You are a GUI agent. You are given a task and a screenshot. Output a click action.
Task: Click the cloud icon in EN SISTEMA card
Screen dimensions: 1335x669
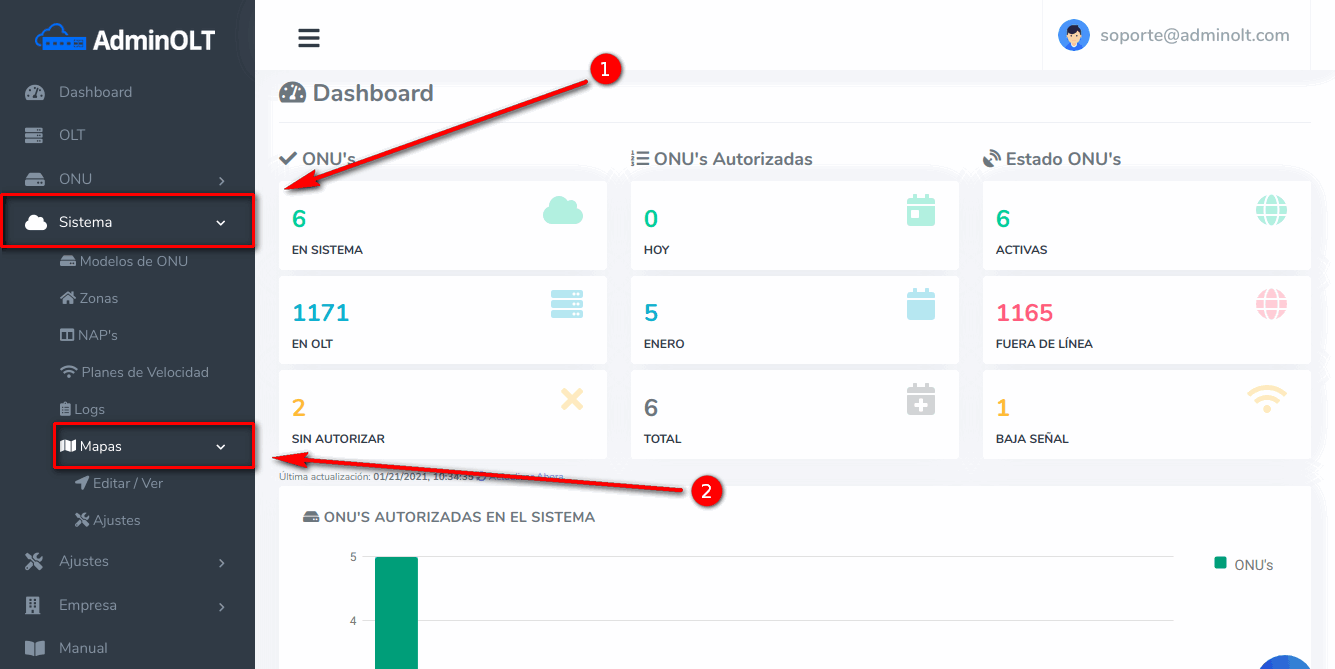tap(562, 210)
